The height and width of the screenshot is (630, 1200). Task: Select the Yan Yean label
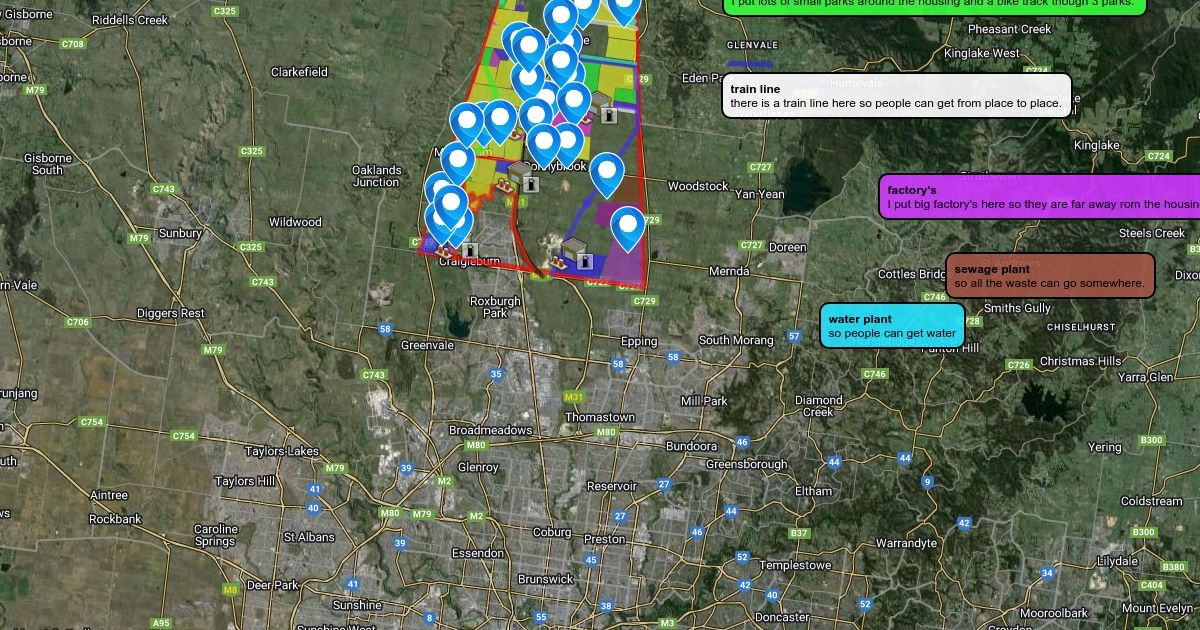[760, 194]
